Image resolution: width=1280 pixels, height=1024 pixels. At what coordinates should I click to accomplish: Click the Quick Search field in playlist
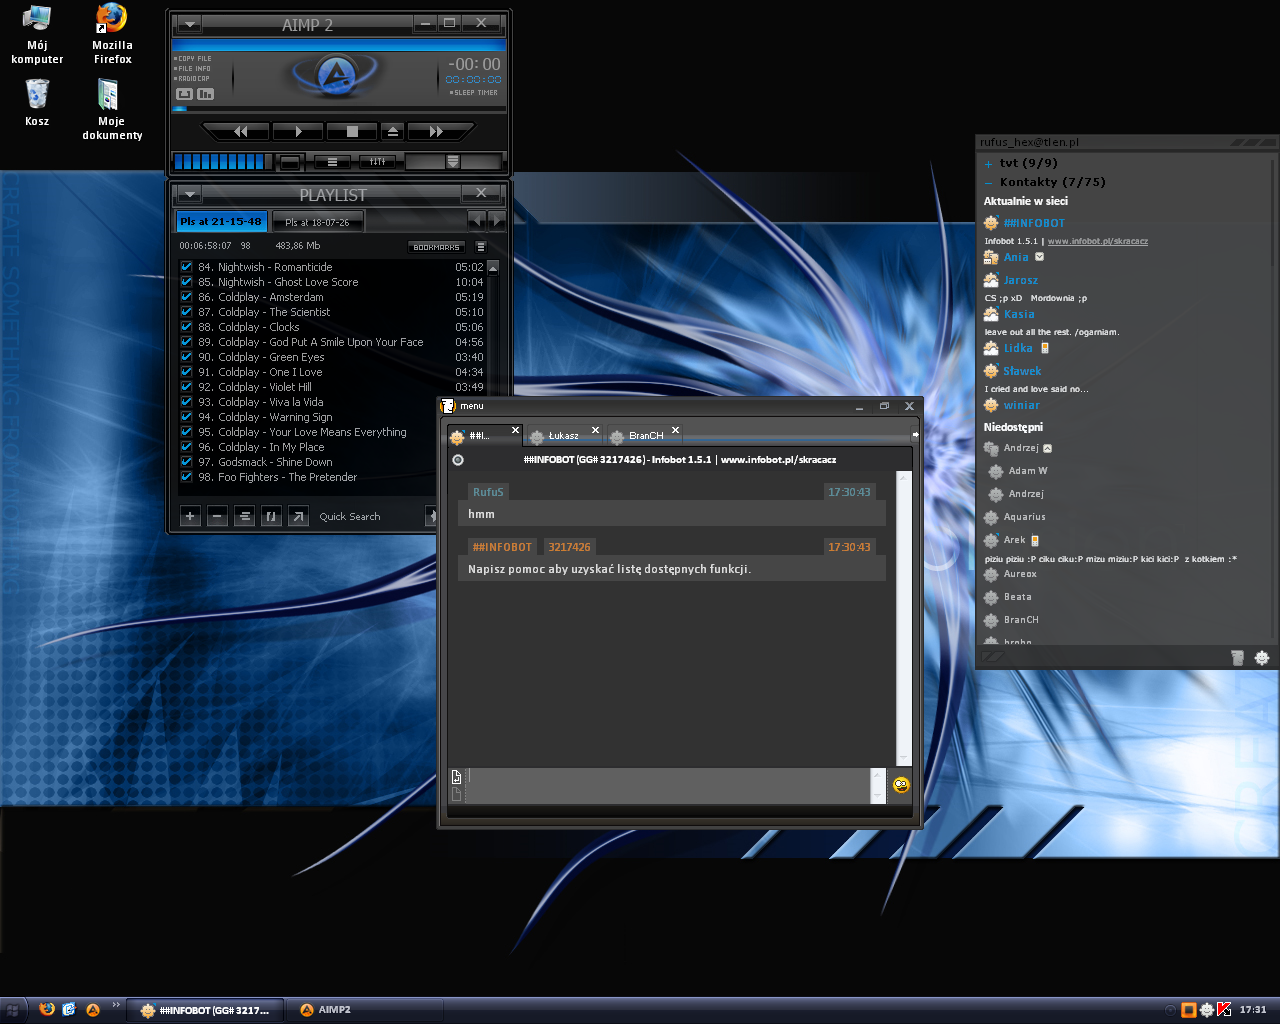click(x=368, y=517)
